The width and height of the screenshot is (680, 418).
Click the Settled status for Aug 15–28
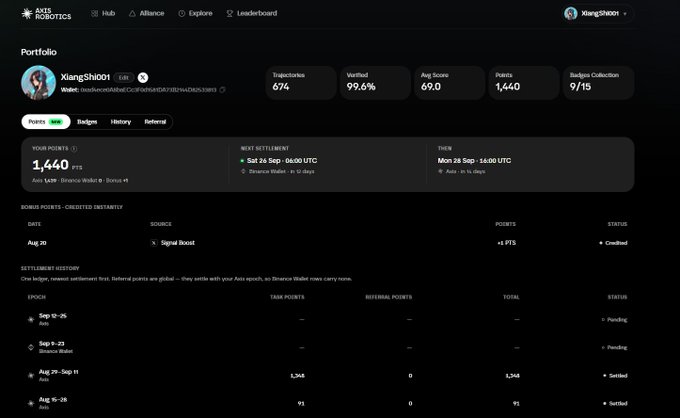point(615,403)
